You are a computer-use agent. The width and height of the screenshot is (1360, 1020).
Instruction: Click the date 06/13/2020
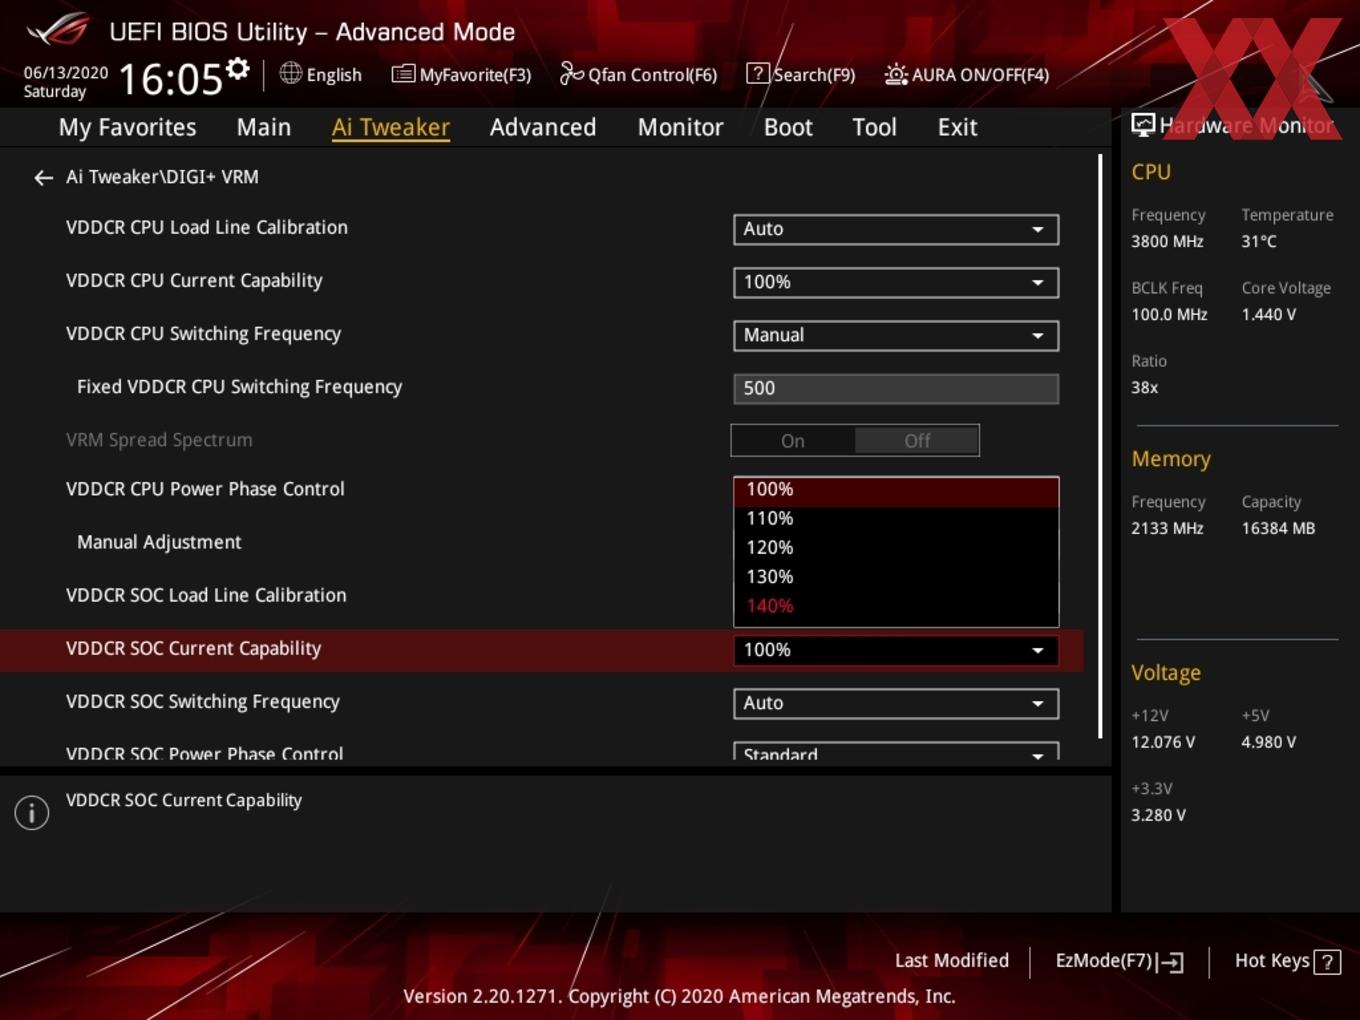pos(66,73)
